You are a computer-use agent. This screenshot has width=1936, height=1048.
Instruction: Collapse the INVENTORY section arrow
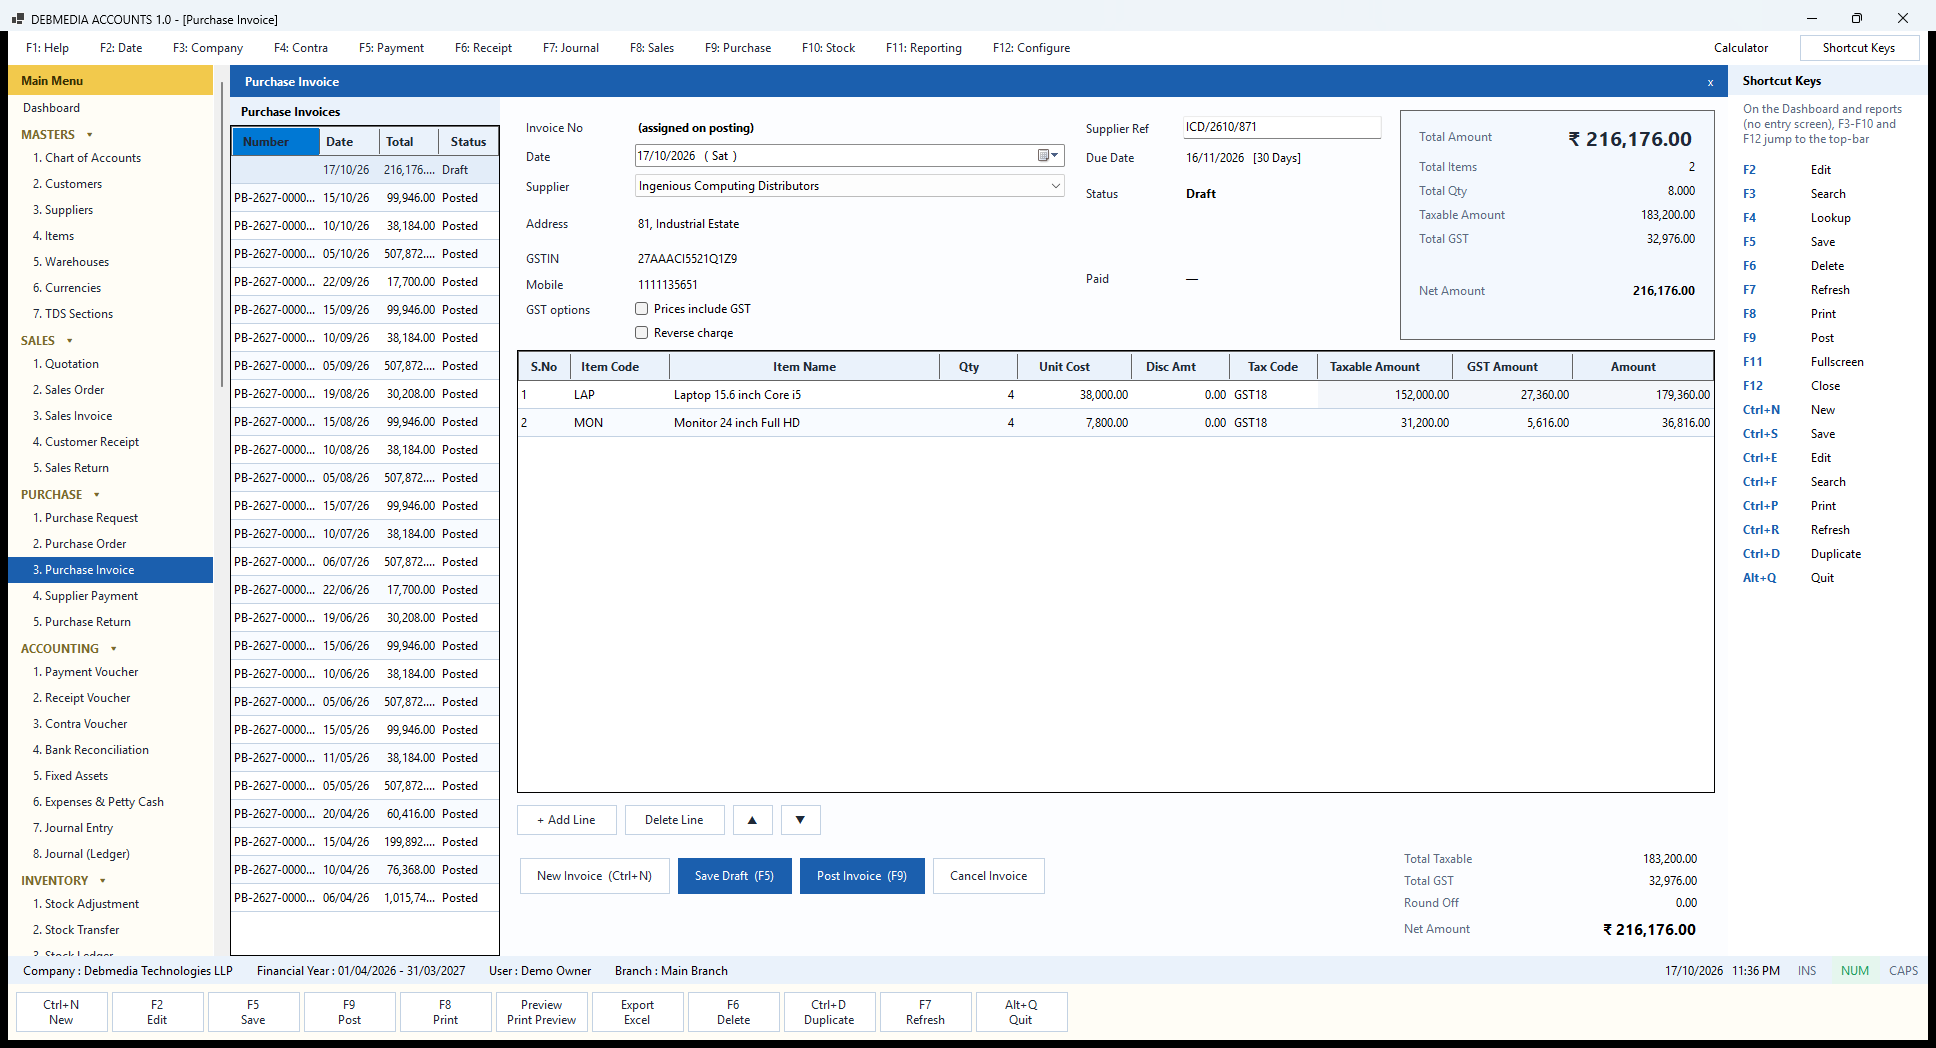(x=103, y=881)
